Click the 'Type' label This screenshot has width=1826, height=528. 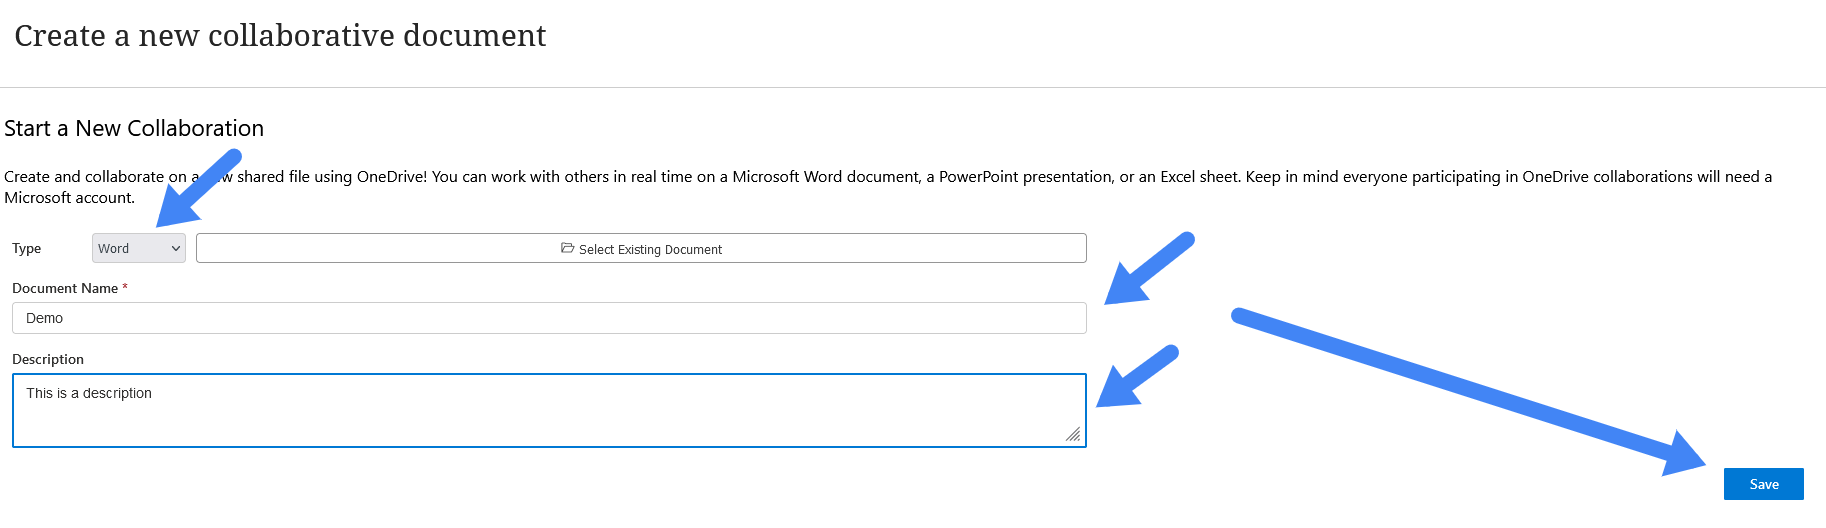coord(27,248)
